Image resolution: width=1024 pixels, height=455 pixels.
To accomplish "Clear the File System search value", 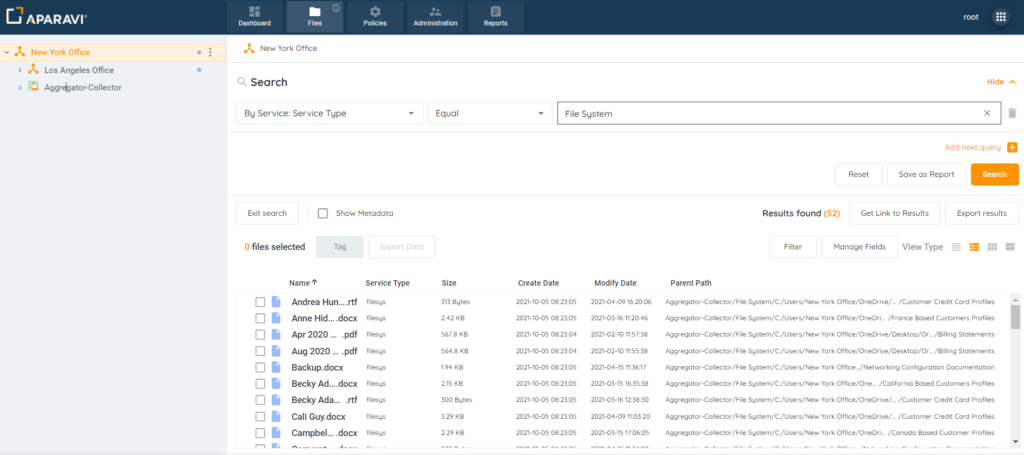I will [x=987, y=114].
